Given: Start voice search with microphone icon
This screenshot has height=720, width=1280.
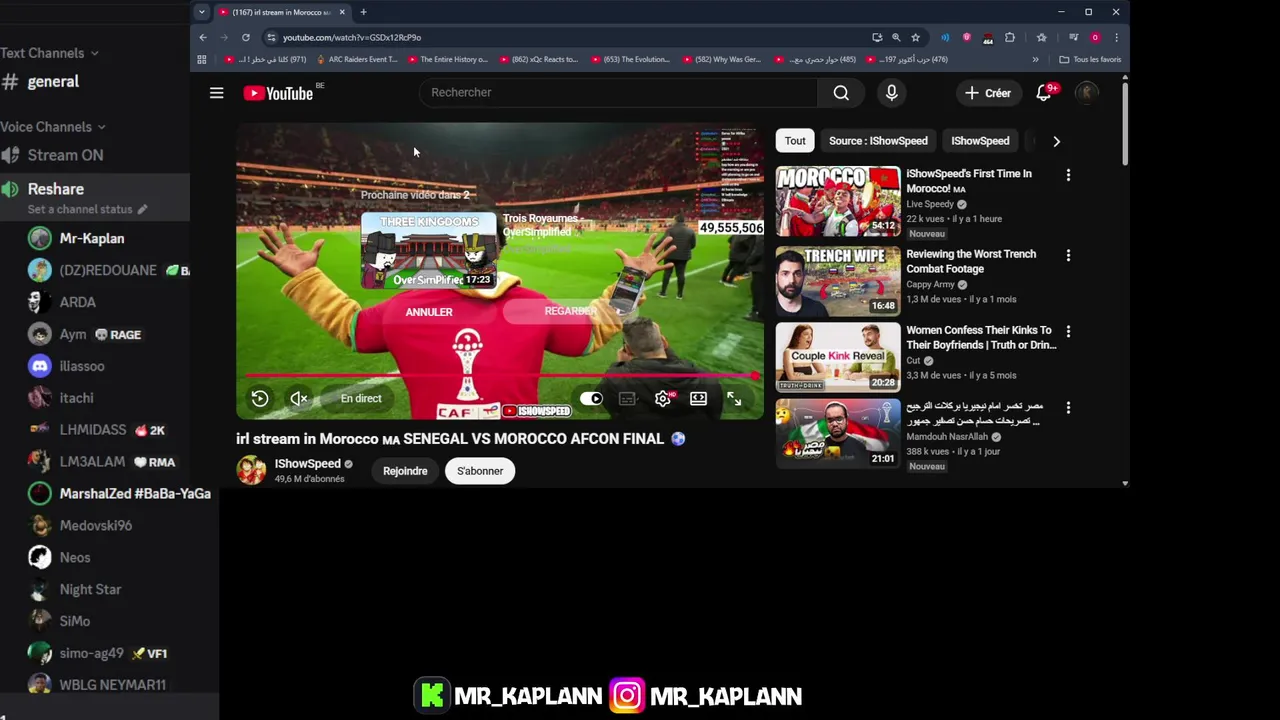Looking at the screenshot, I should (891, 93).
